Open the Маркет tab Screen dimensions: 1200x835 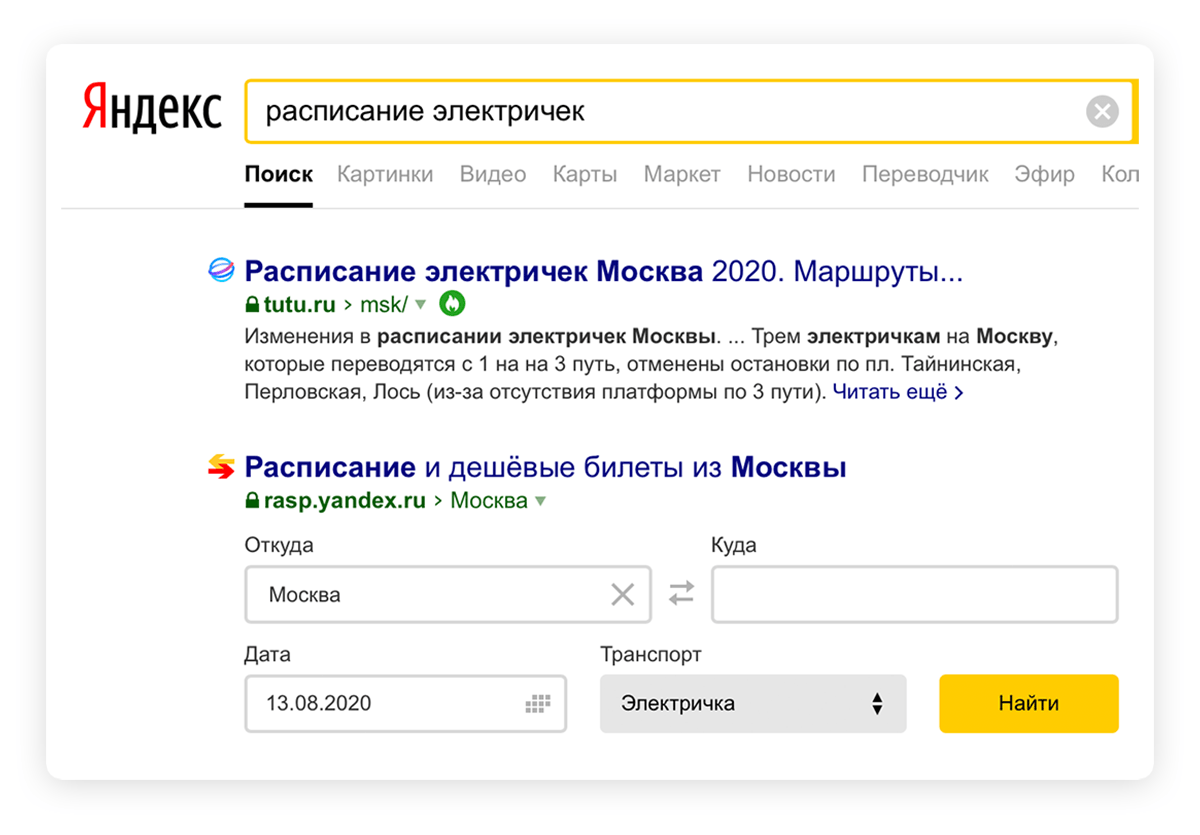[x=682, y=174]
